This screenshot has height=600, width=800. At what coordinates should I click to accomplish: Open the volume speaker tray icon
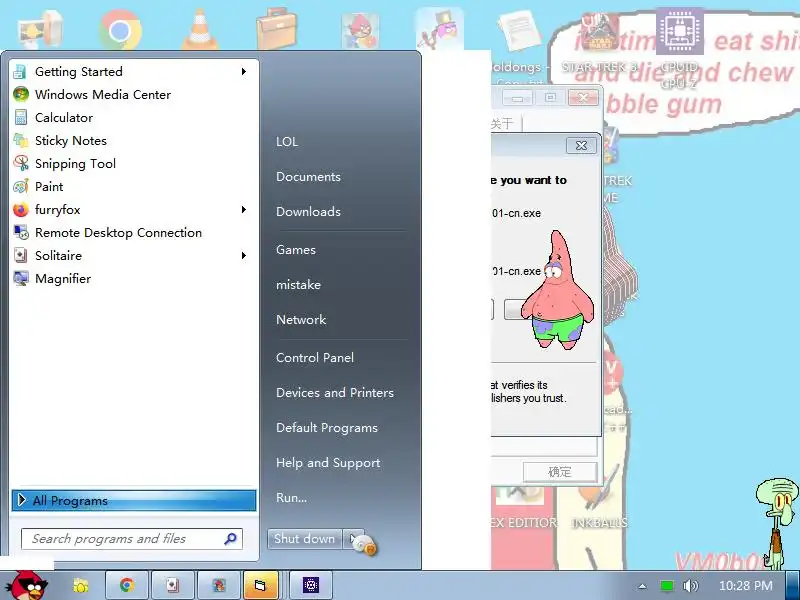pos(690,586)
